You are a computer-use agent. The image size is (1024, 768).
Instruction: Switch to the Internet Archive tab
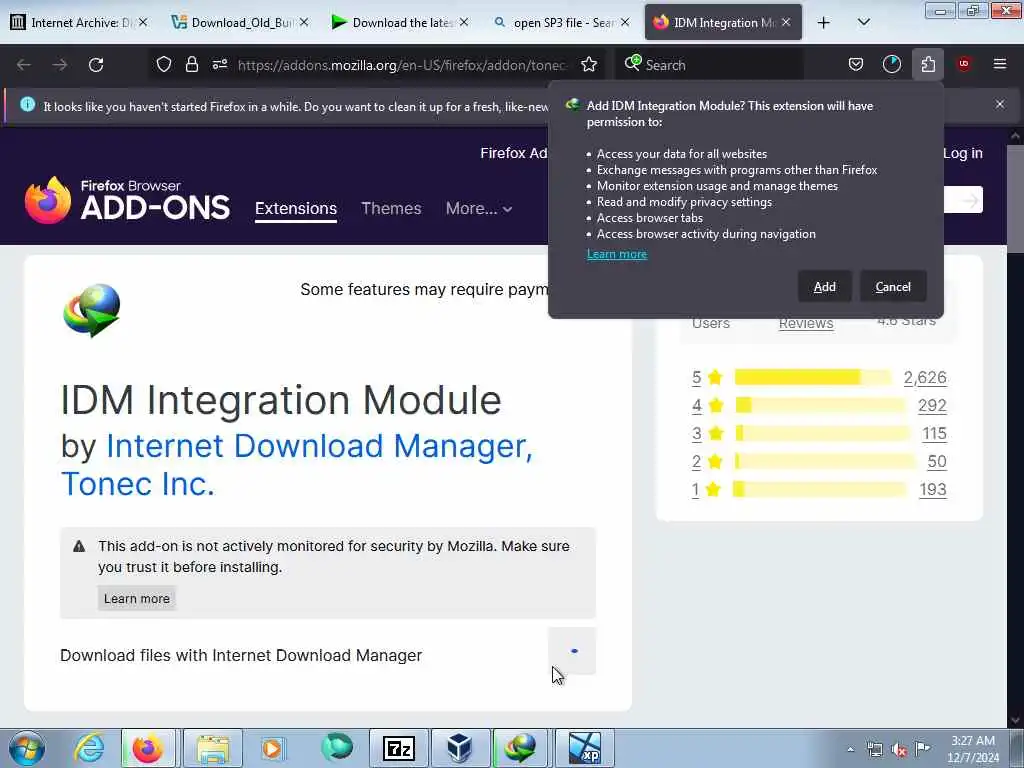[x=80, y=23]
